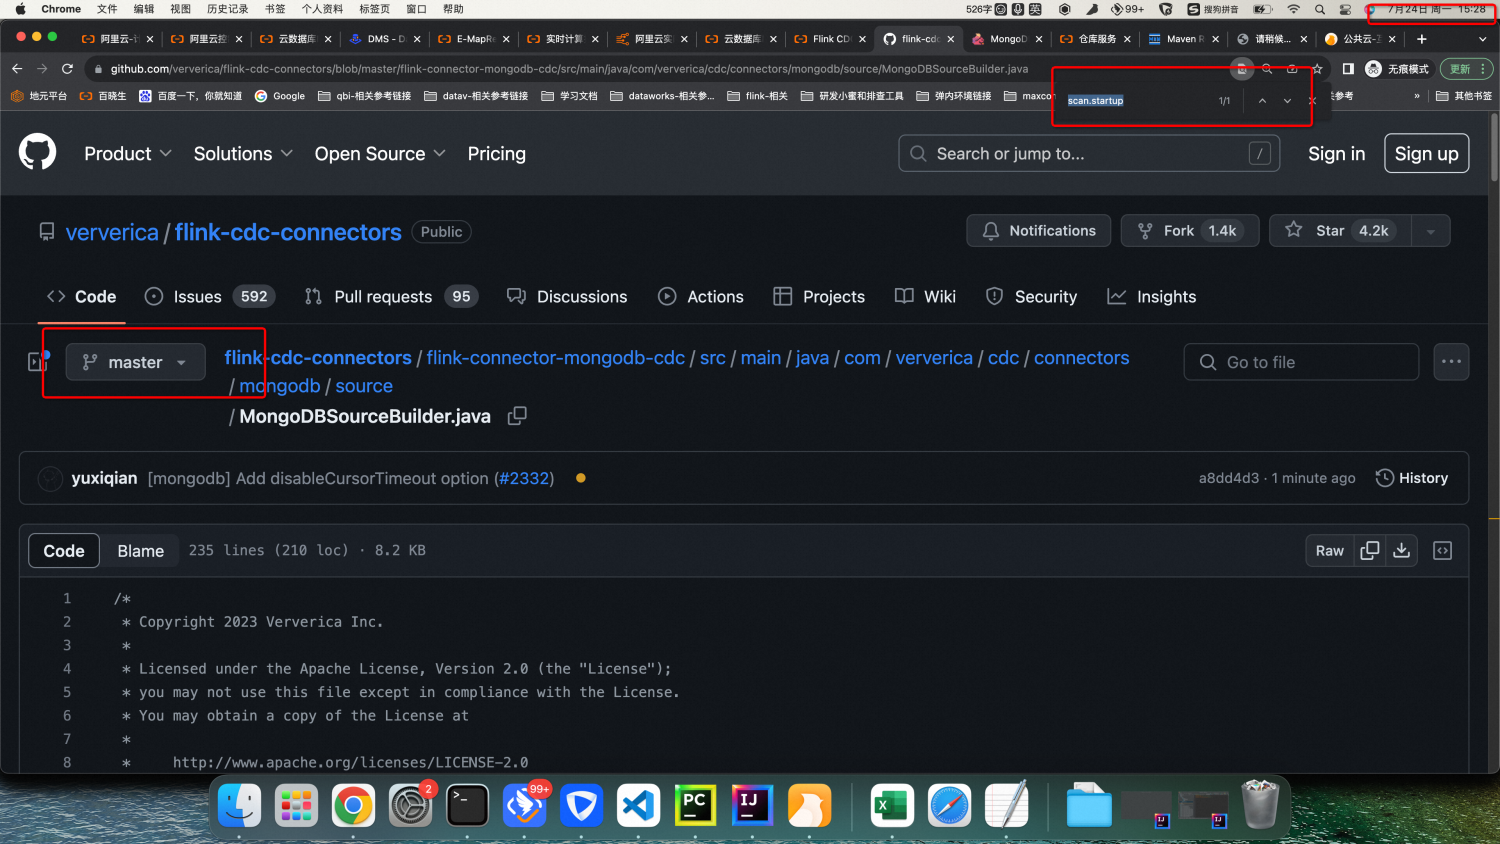Image resolution: width=1500 pixels, height=844 pixels.
Task: Open the Star options caret menu
Action: tap(1430, 230)
